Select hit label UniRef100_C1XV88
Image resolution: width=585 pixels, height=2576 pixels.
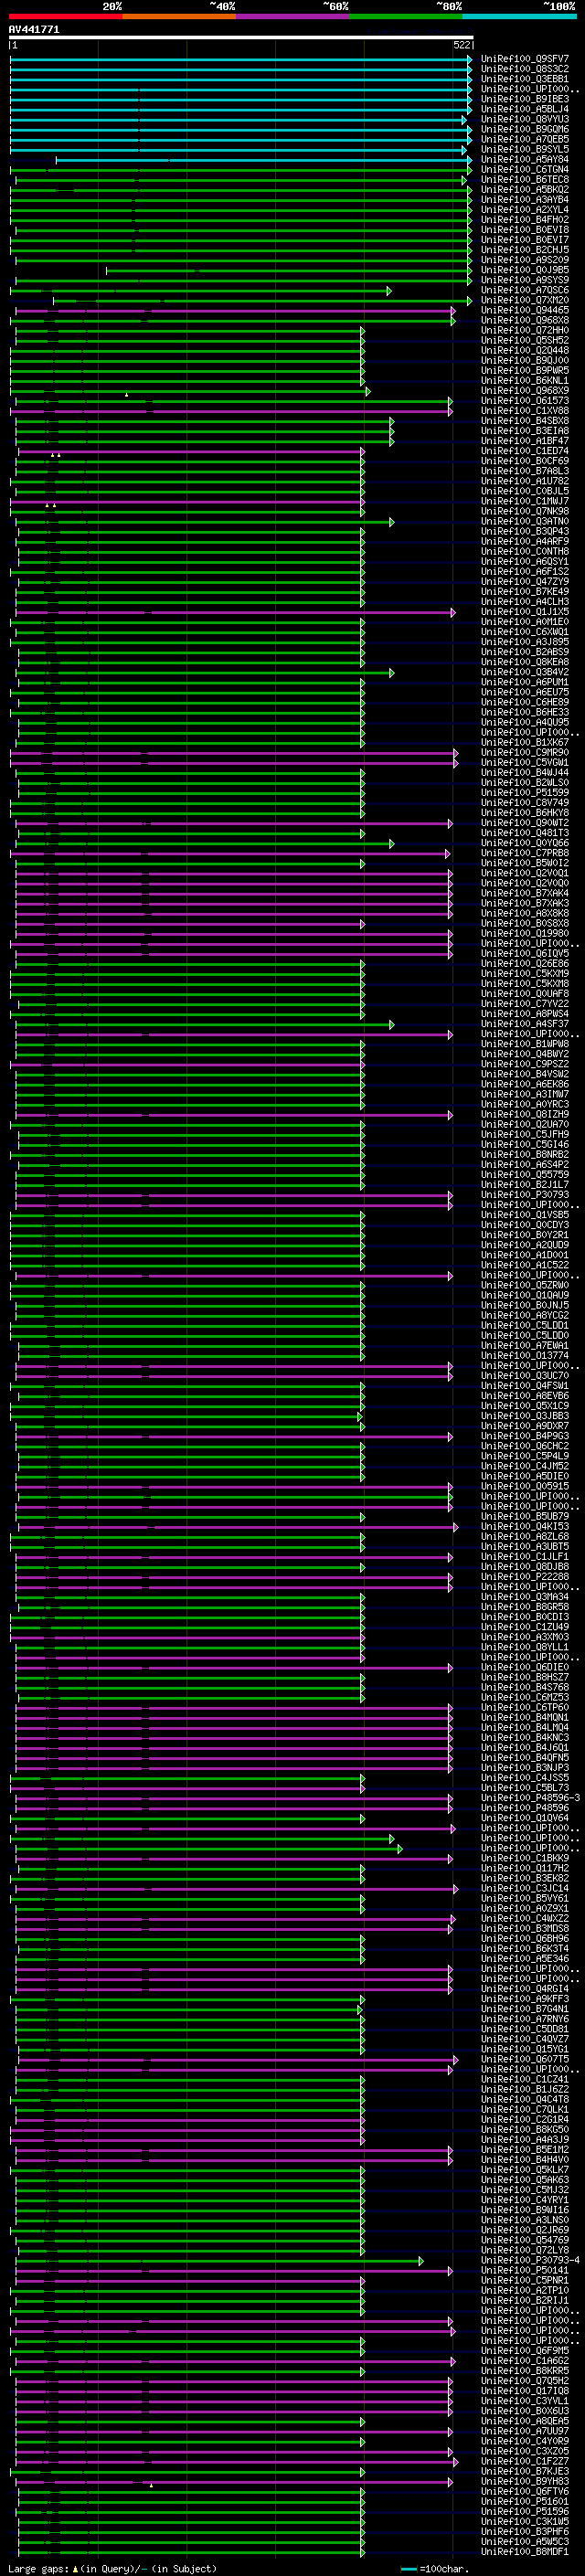point(525,411)
